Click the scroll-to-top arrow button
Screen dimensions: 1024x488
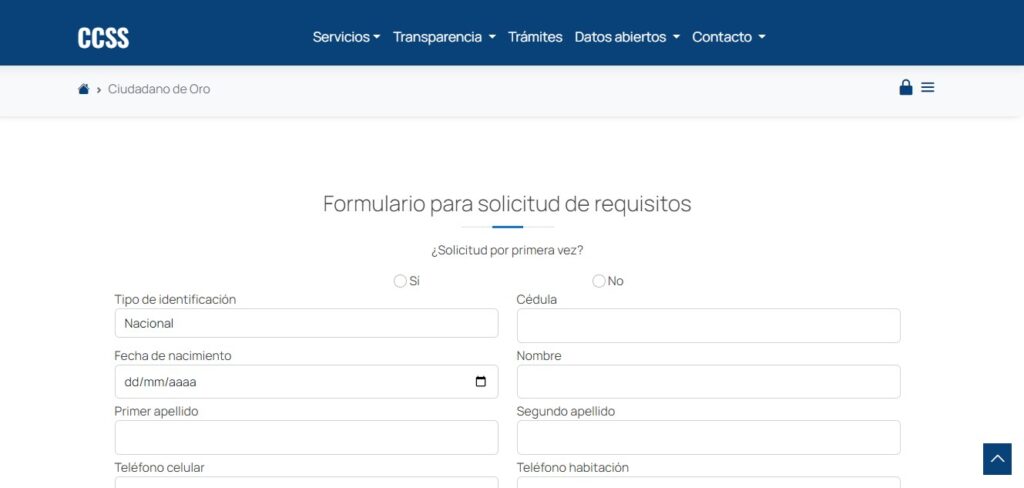tap(997, 459)
